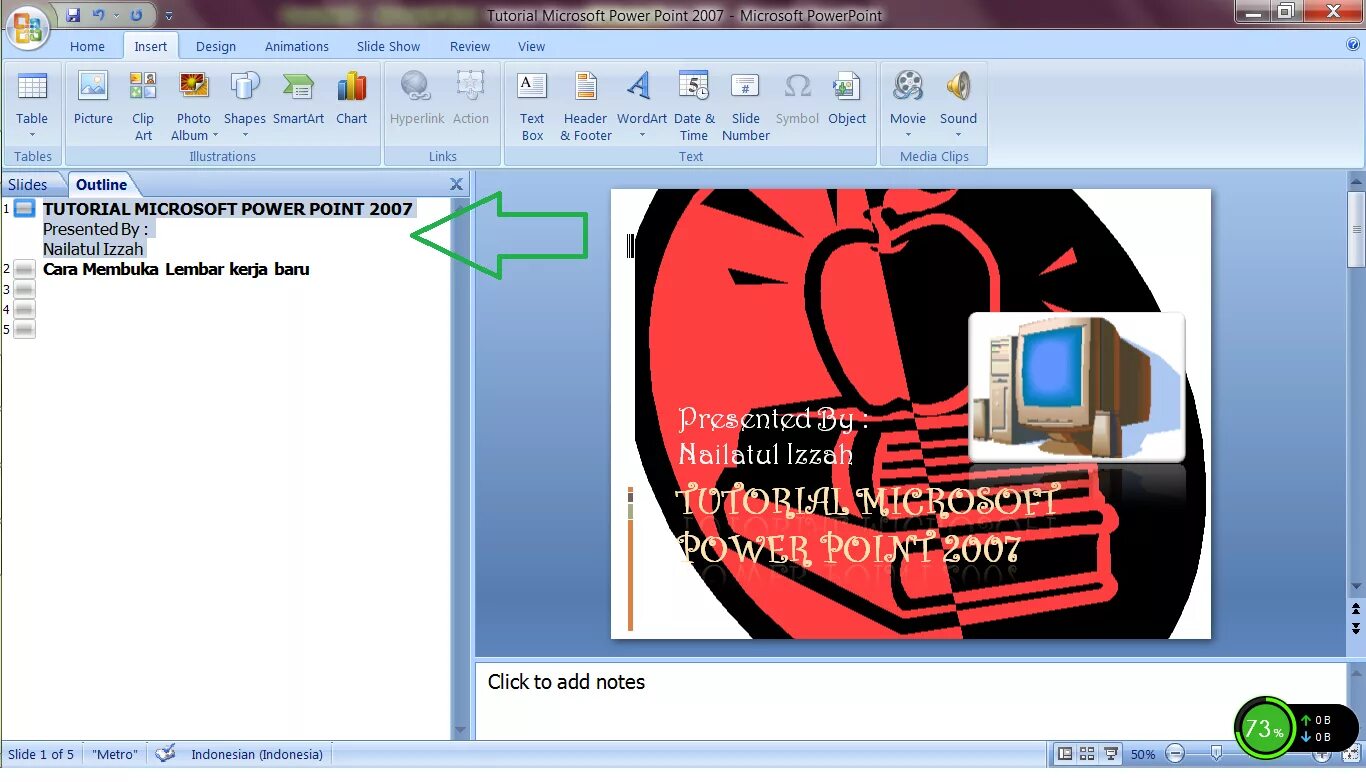Click 'Indonesian (Indonesia)' language indicator
This screenshot has width=1366, height=782.
[257, 755]
